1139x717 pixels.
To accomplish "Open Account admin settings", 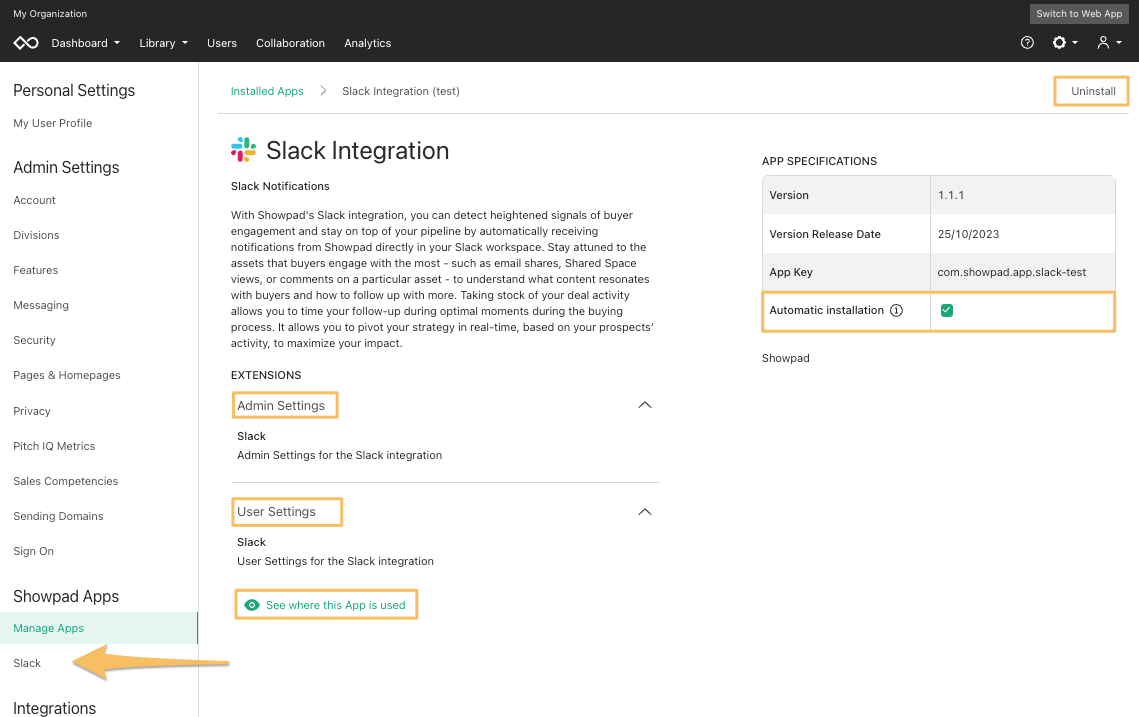I will (x=34, y=200).
